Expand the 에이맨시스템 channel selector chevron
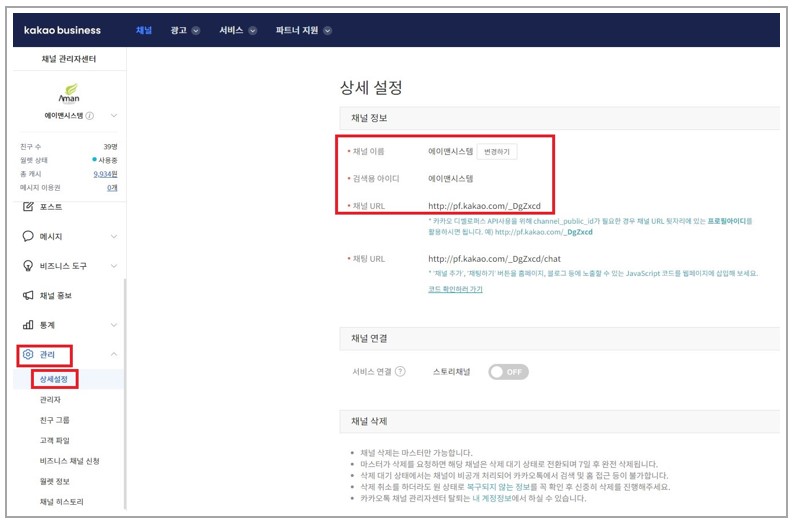Viewport: 792px width, 522px height. [x=114, y=116]
